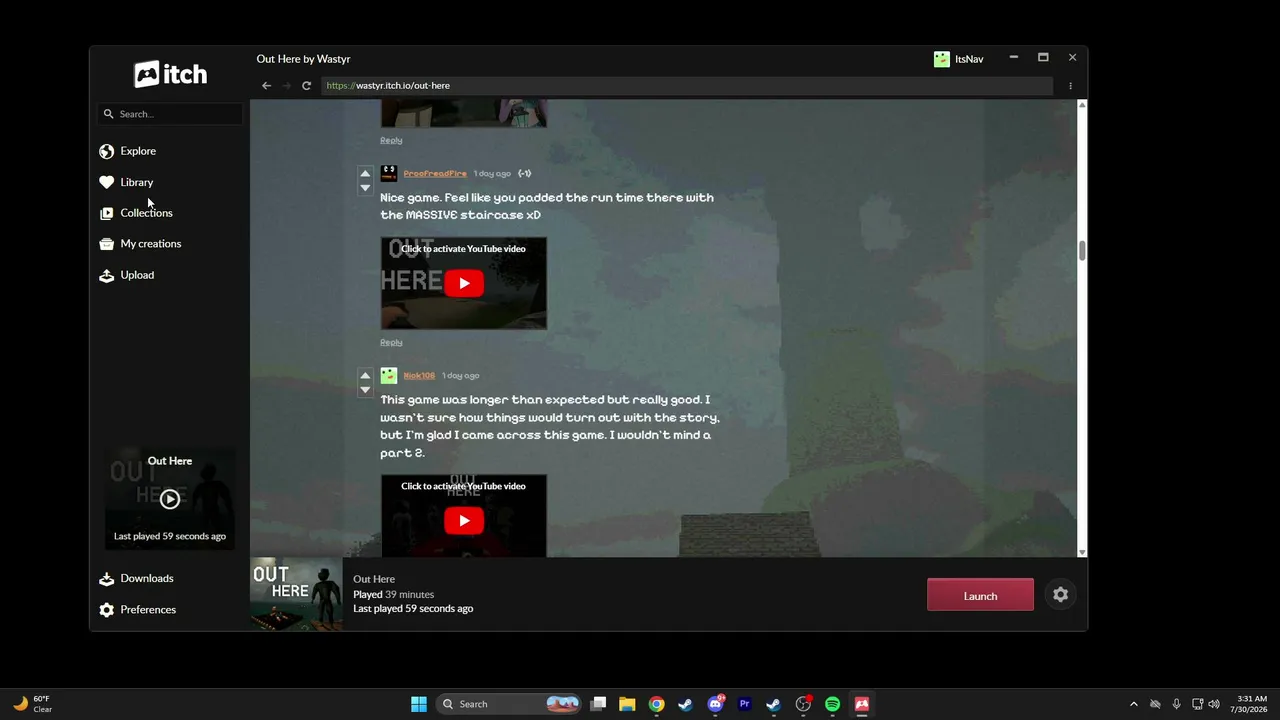Click the page vertical scrollbar thumb
The height and width of the screenshot is (720, 1280).
pyautogui.click(x=1081, y=251)
